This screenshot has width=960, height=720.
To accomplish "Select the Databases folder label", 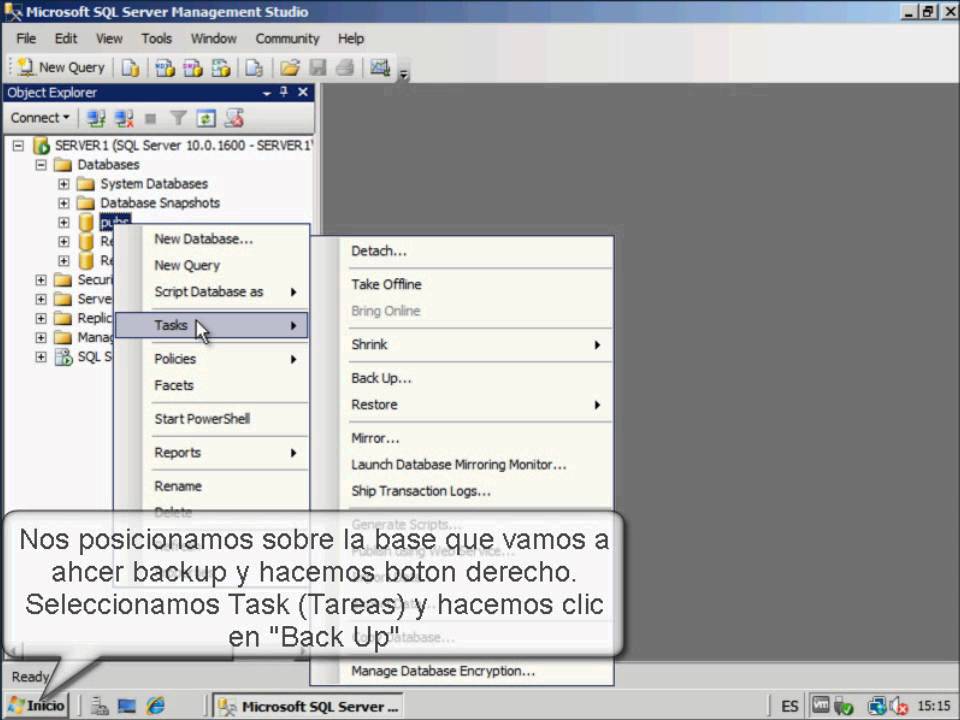I will coord(108,165).
